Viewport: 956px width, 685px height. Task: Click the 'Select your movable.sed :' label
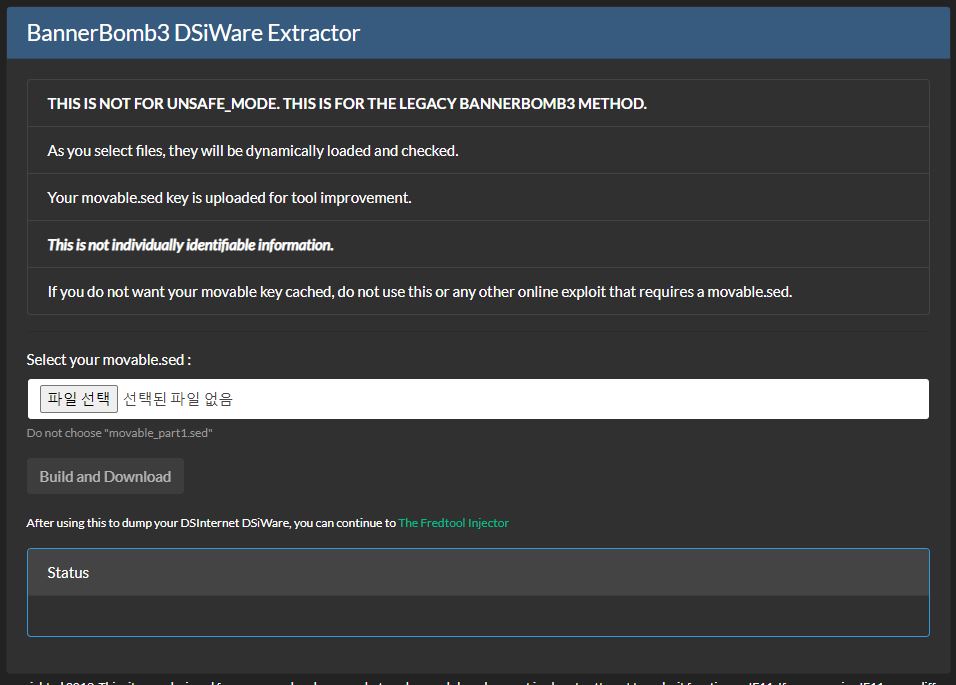click(x=109, y=360)
